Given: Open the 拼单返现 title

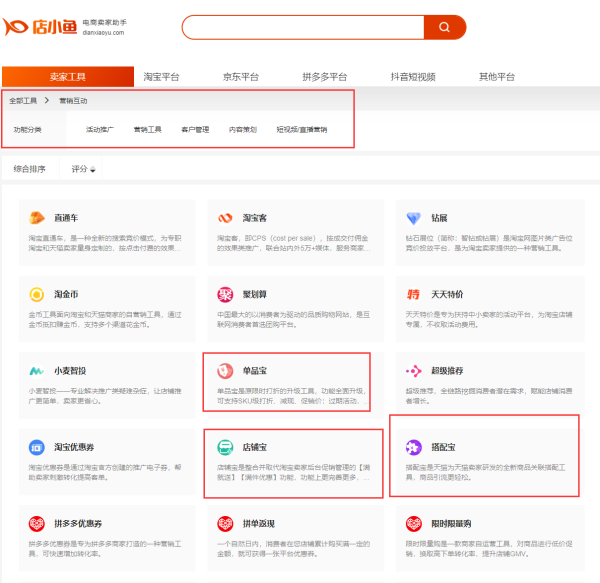Looking at the screenshot, I should click(259, 524).
